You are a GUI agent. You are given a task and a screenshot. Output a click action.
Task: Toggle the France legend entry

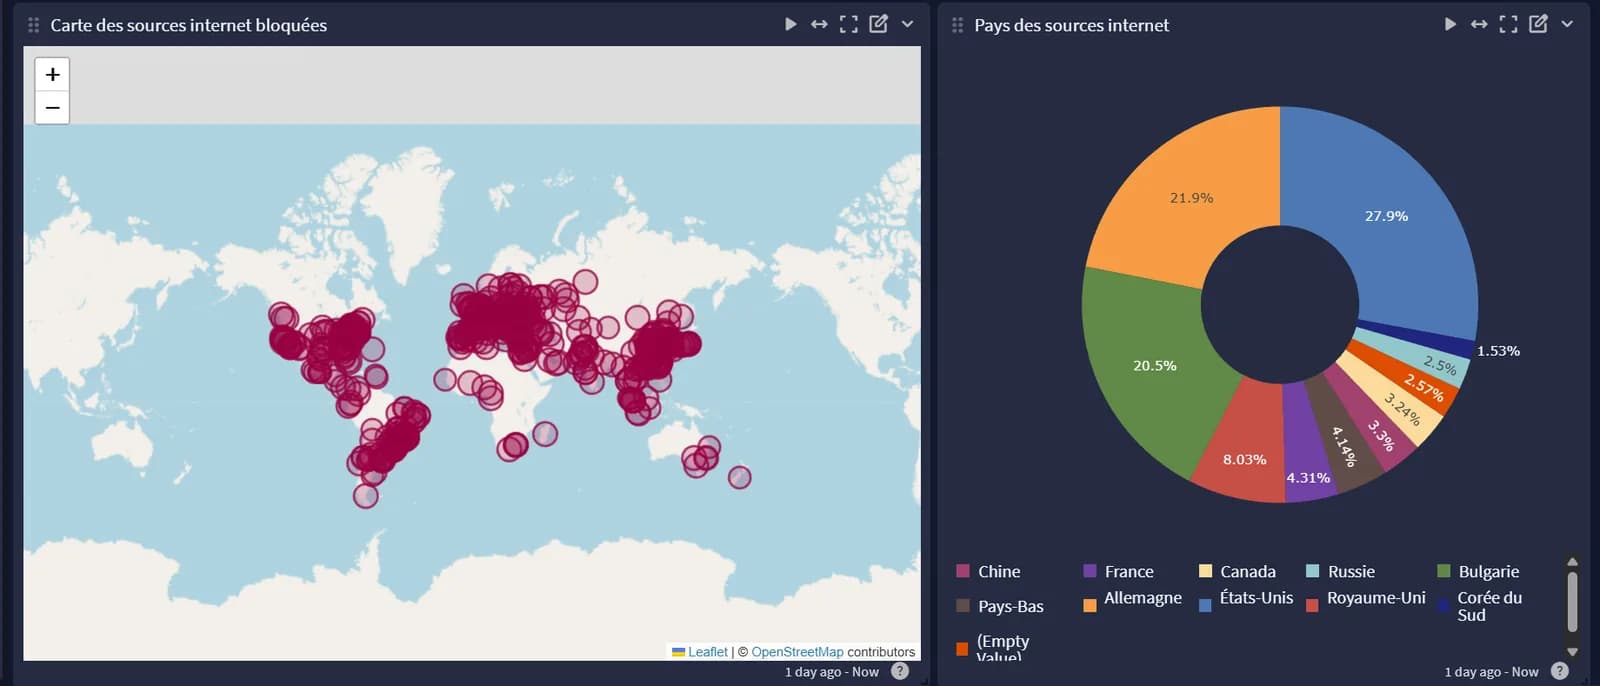click(x=1119, y=572)
